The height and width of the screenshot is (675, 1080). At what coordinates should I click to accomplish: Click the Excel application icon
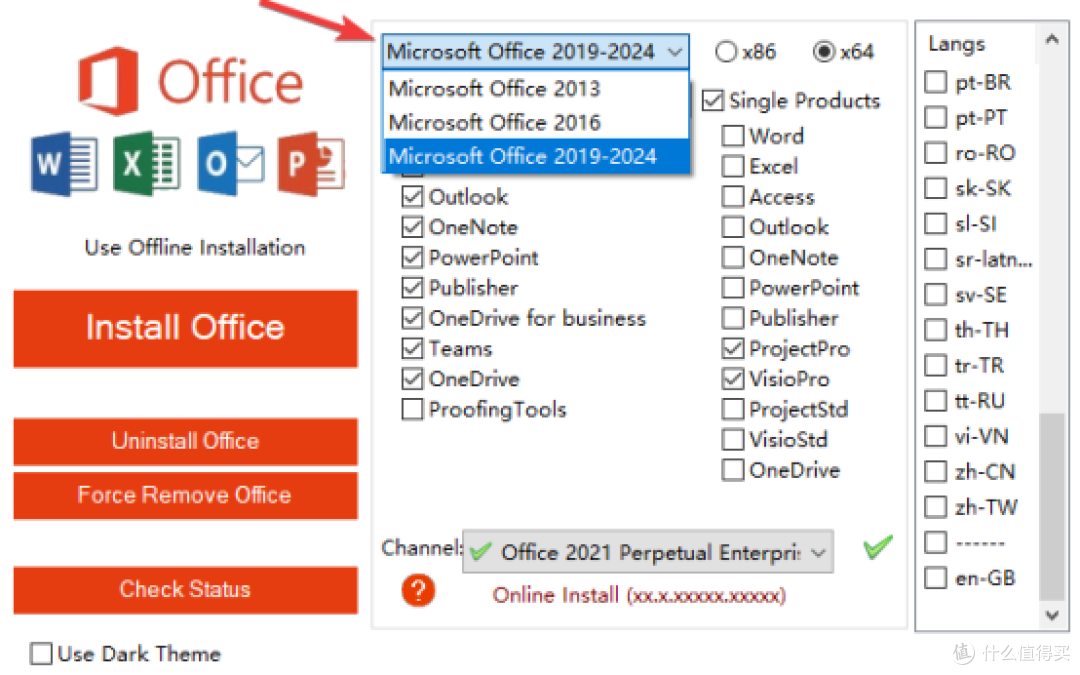coord(147,164)
